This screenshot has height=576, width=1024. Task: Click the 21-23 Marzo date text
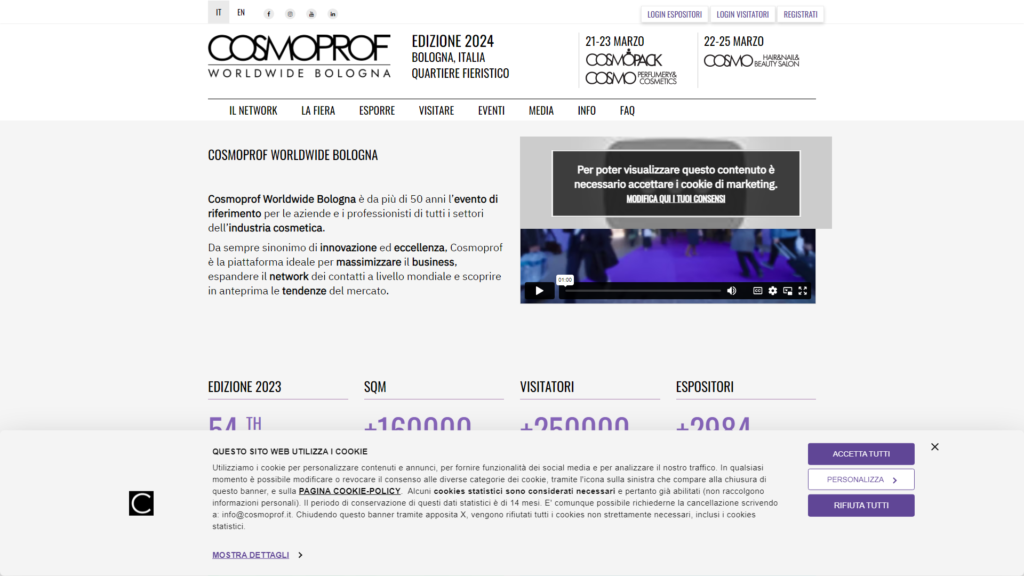(615, 41)
